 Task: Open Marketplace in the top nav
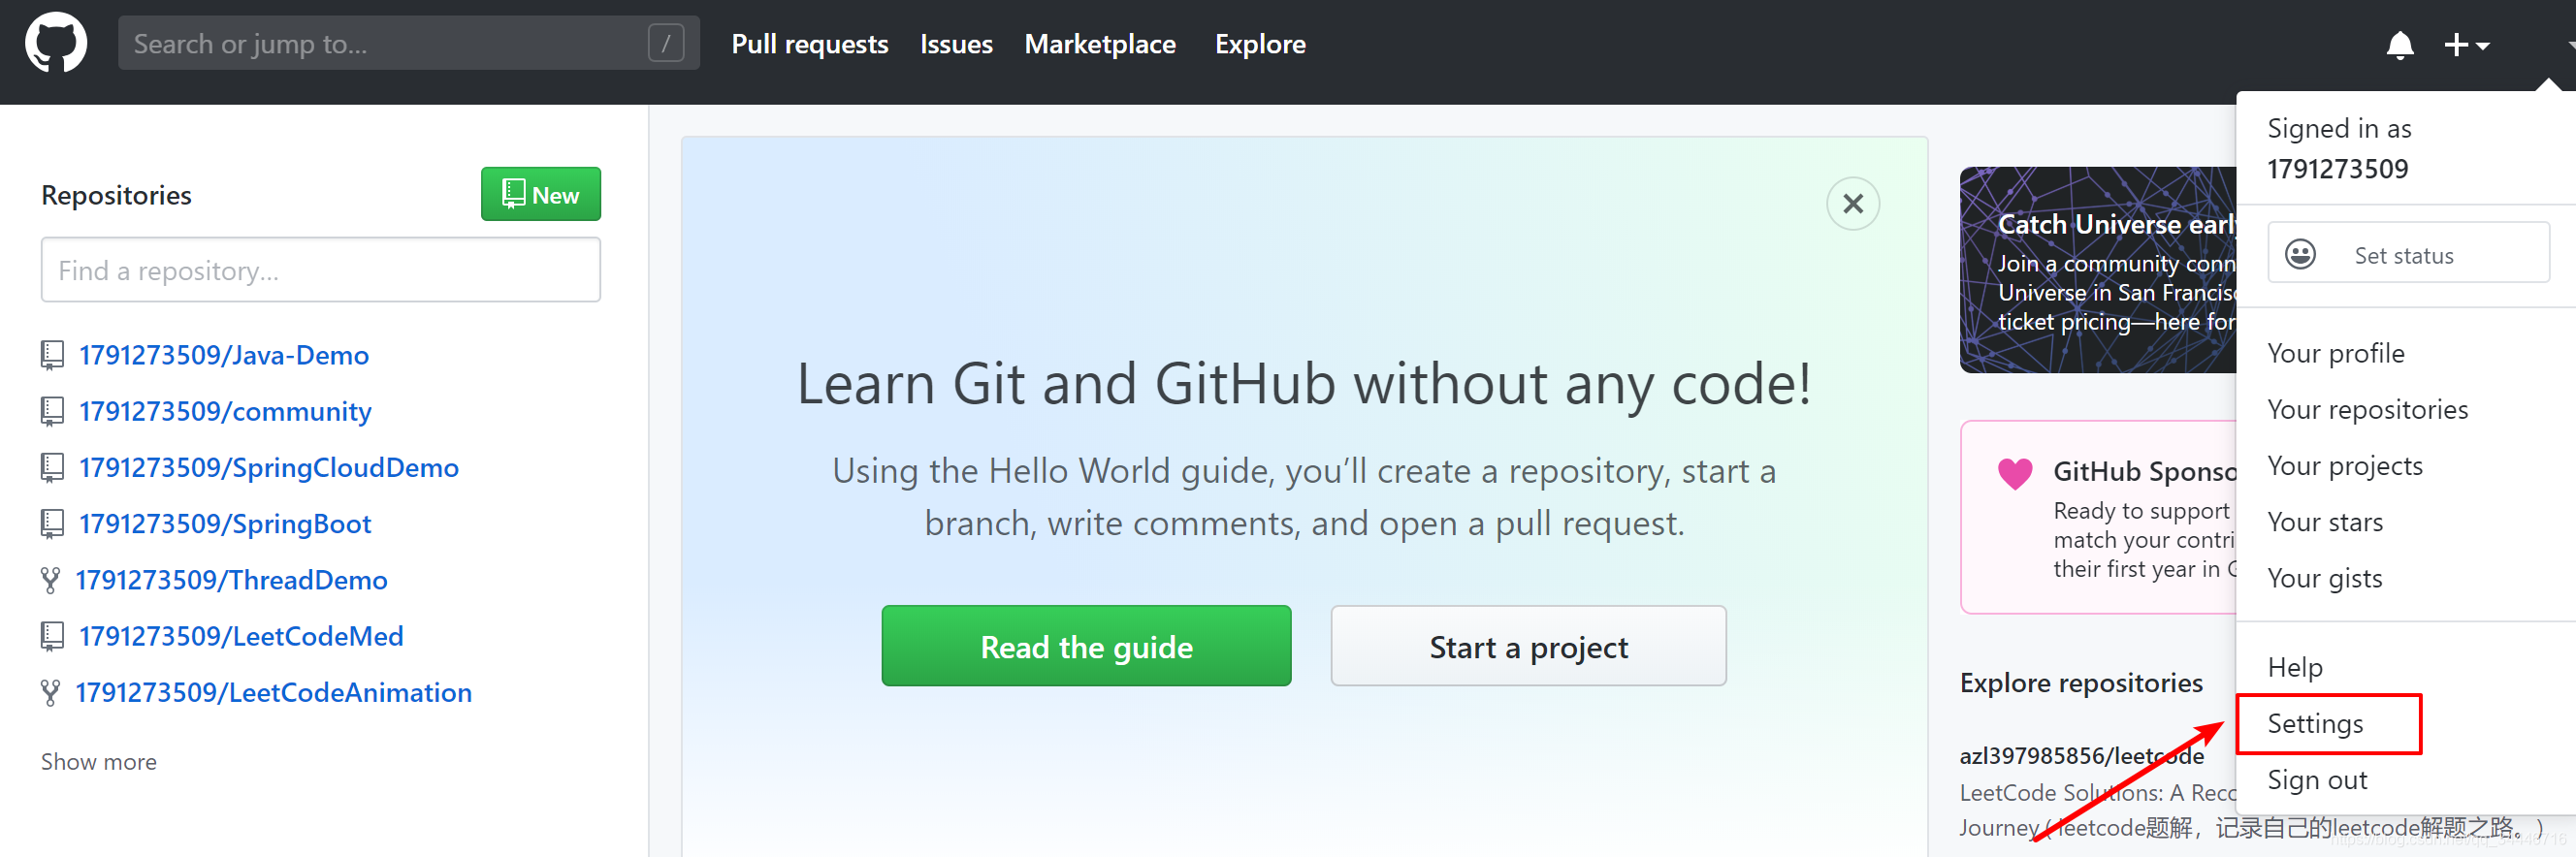coord(1100,44)
